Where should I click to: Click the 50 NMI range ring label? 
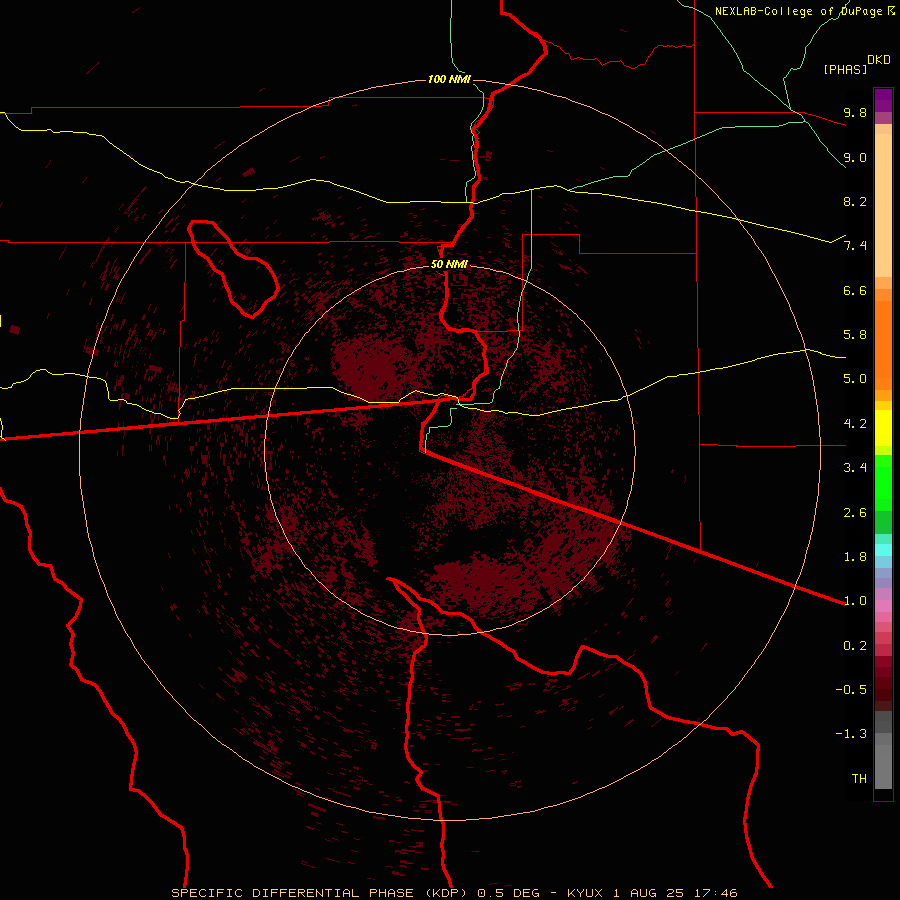pos(449,264)
